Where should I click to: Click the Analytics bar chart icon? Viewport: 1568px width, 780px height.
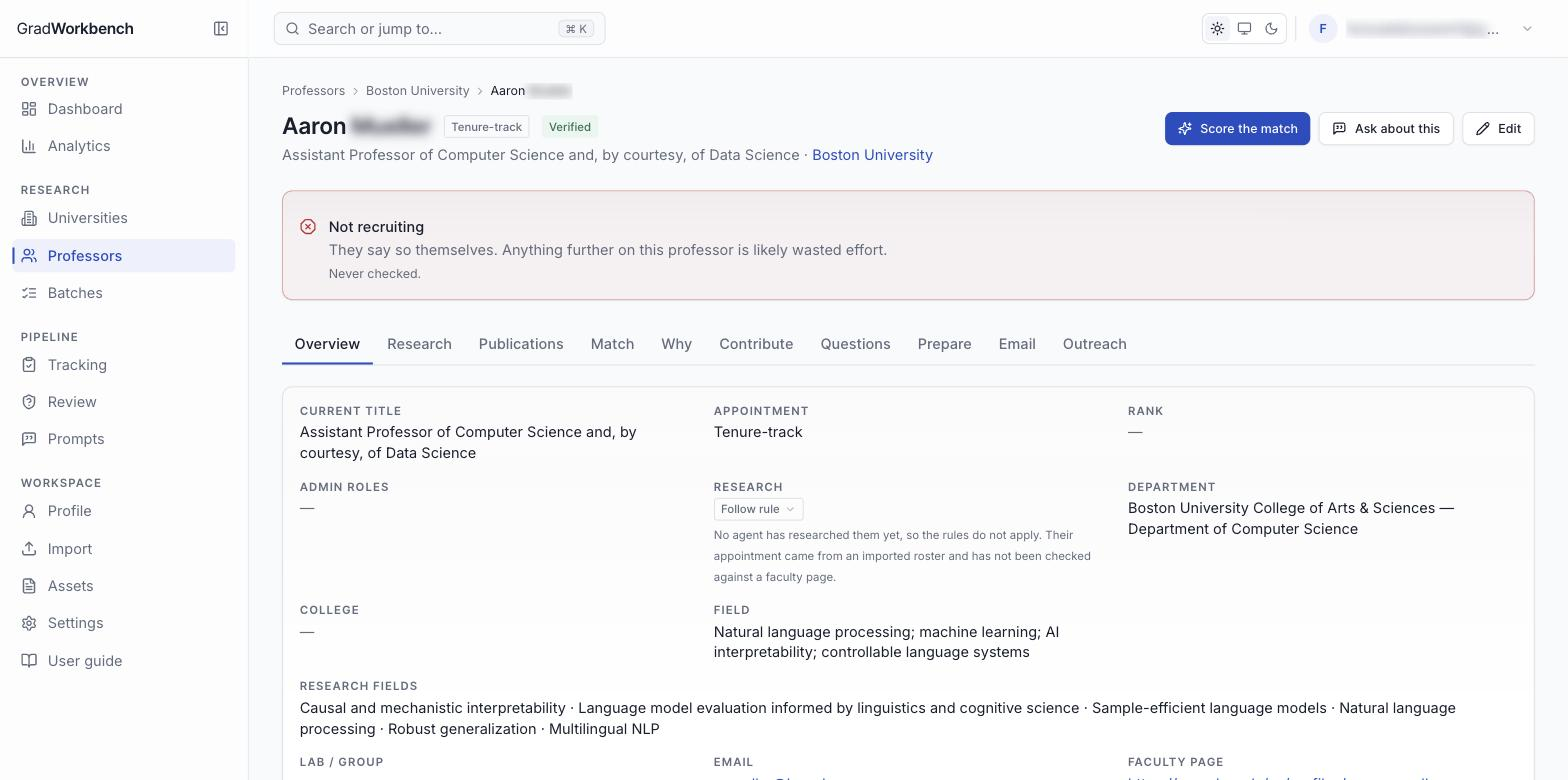(29, 146)
